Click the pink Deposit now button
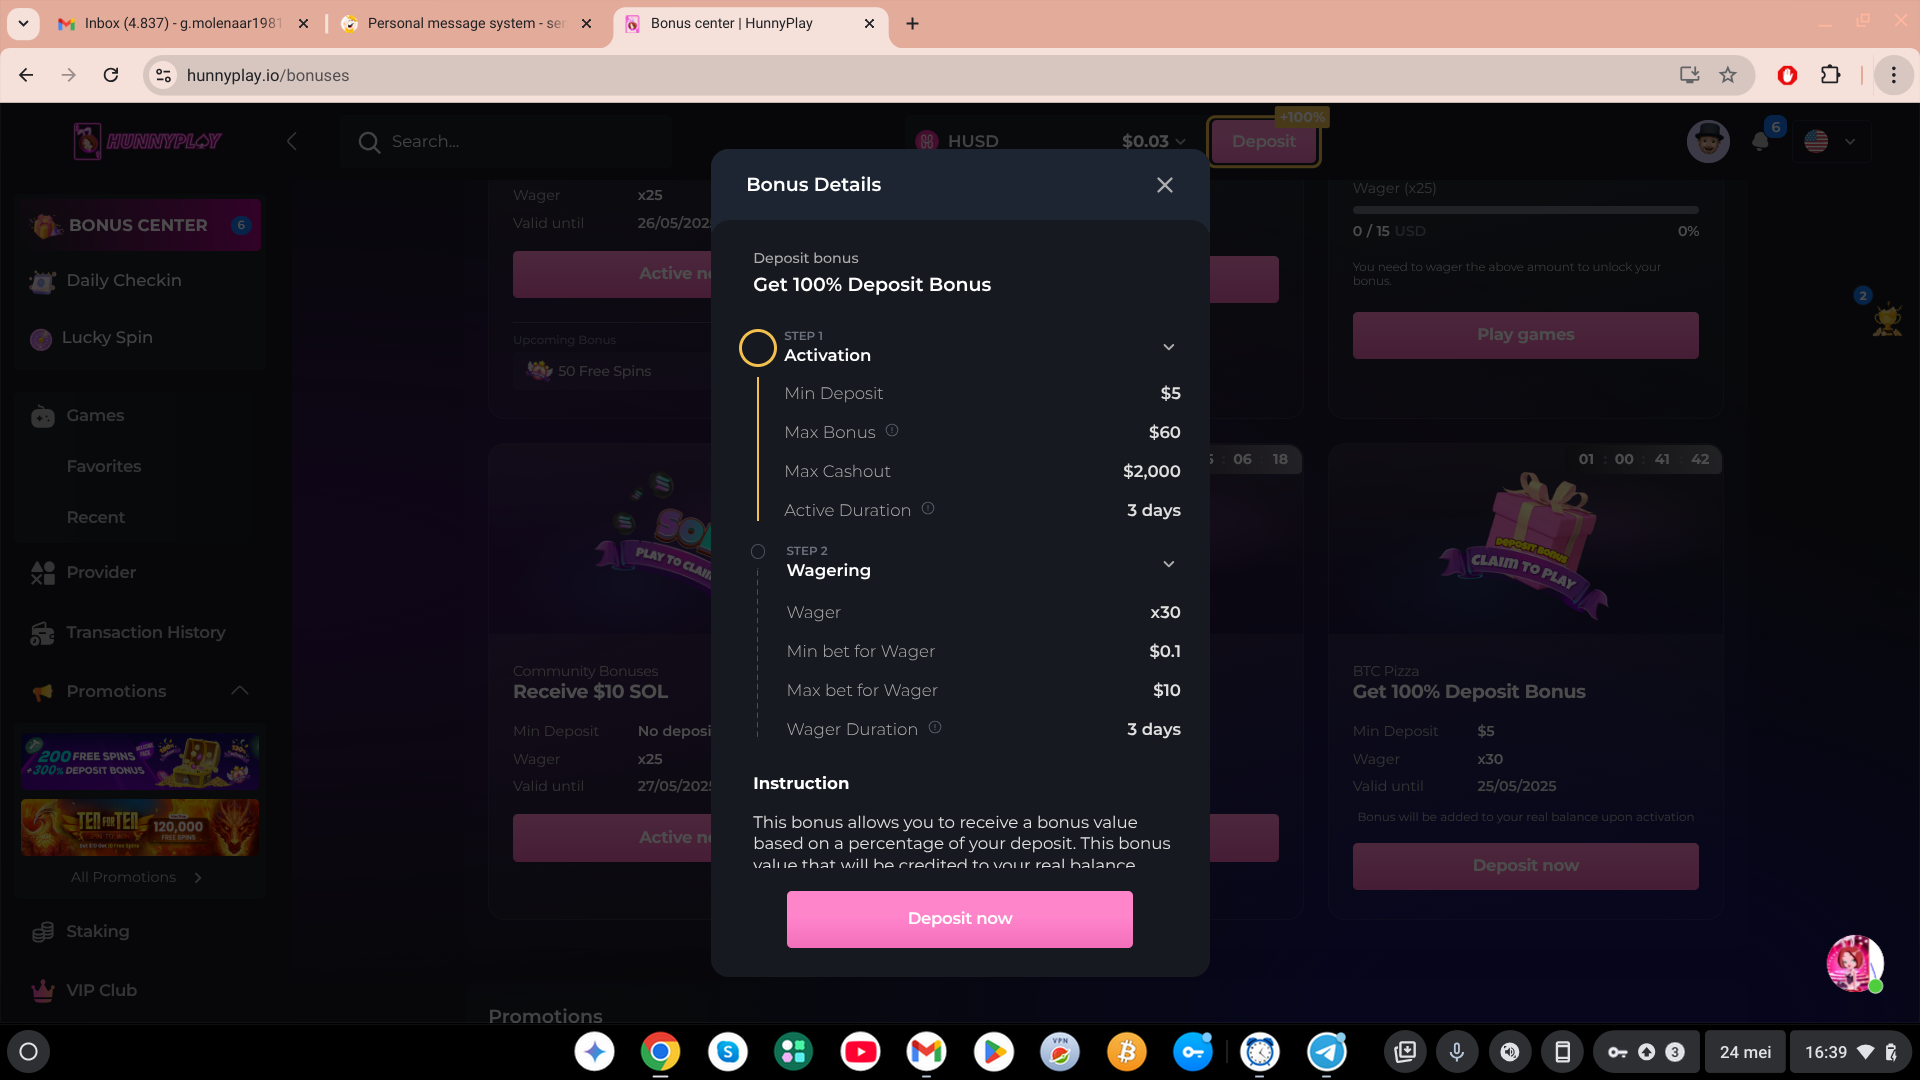1920x1080 pixels. (959, 919)
